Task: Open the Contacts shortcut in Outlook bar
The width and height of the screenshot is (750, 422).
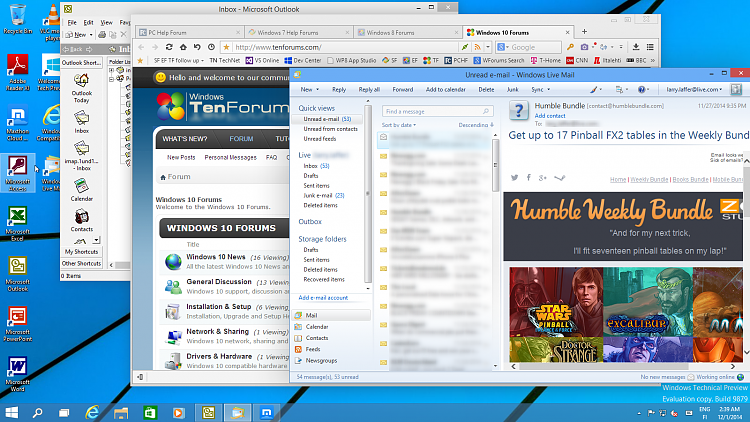Action: pos(82,221)
